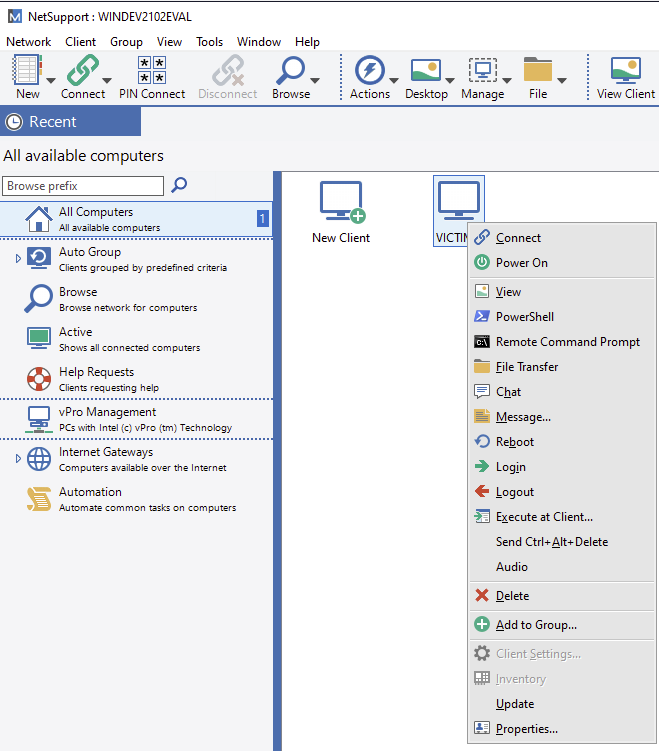Expand the Auto Group tree node

18,259
